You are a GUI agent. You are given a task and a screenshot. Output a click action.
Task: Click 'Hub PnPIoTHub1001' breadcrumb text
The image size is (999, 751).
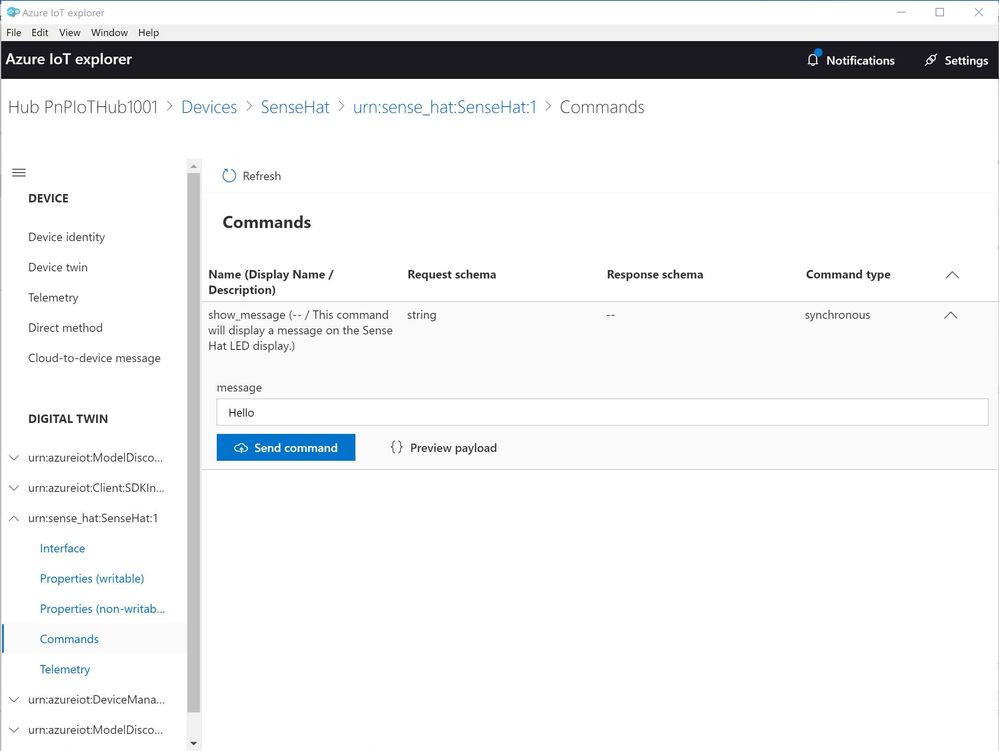[x=83, y=107]
